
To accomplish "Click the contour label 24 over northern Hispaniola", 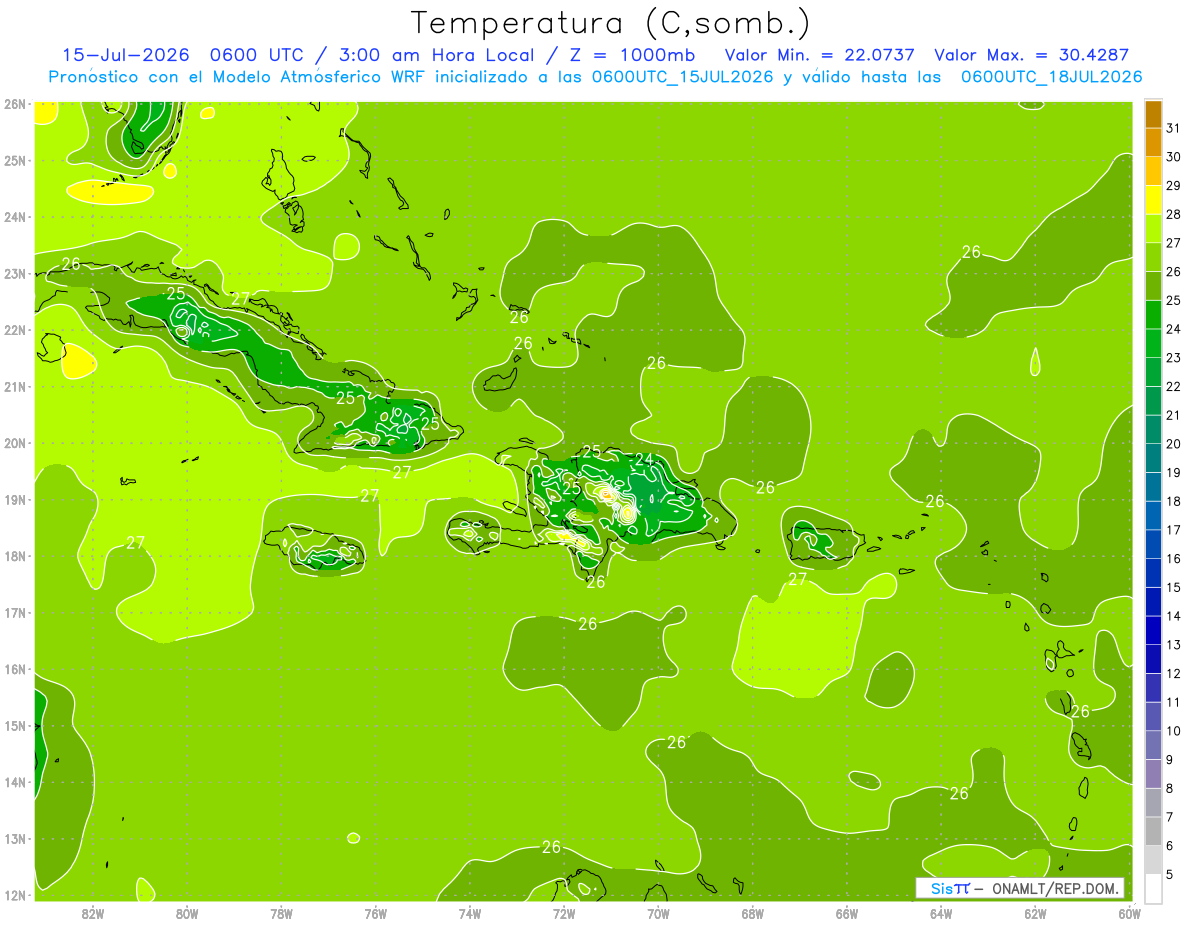I will coord(644,460).
